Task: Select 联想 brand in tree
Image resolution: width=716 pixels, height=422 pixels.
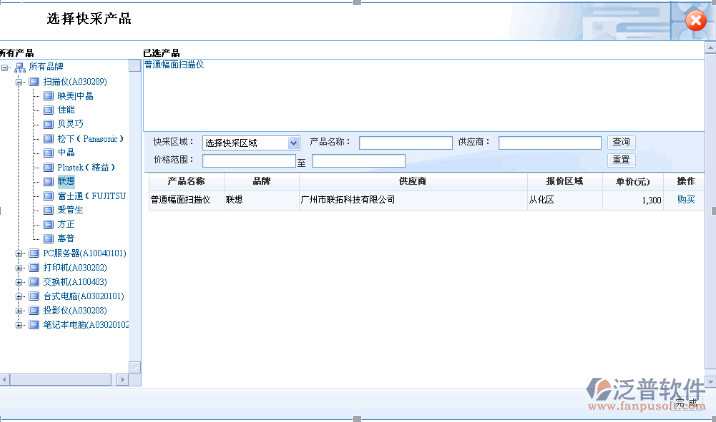Action: coord(66,182)
